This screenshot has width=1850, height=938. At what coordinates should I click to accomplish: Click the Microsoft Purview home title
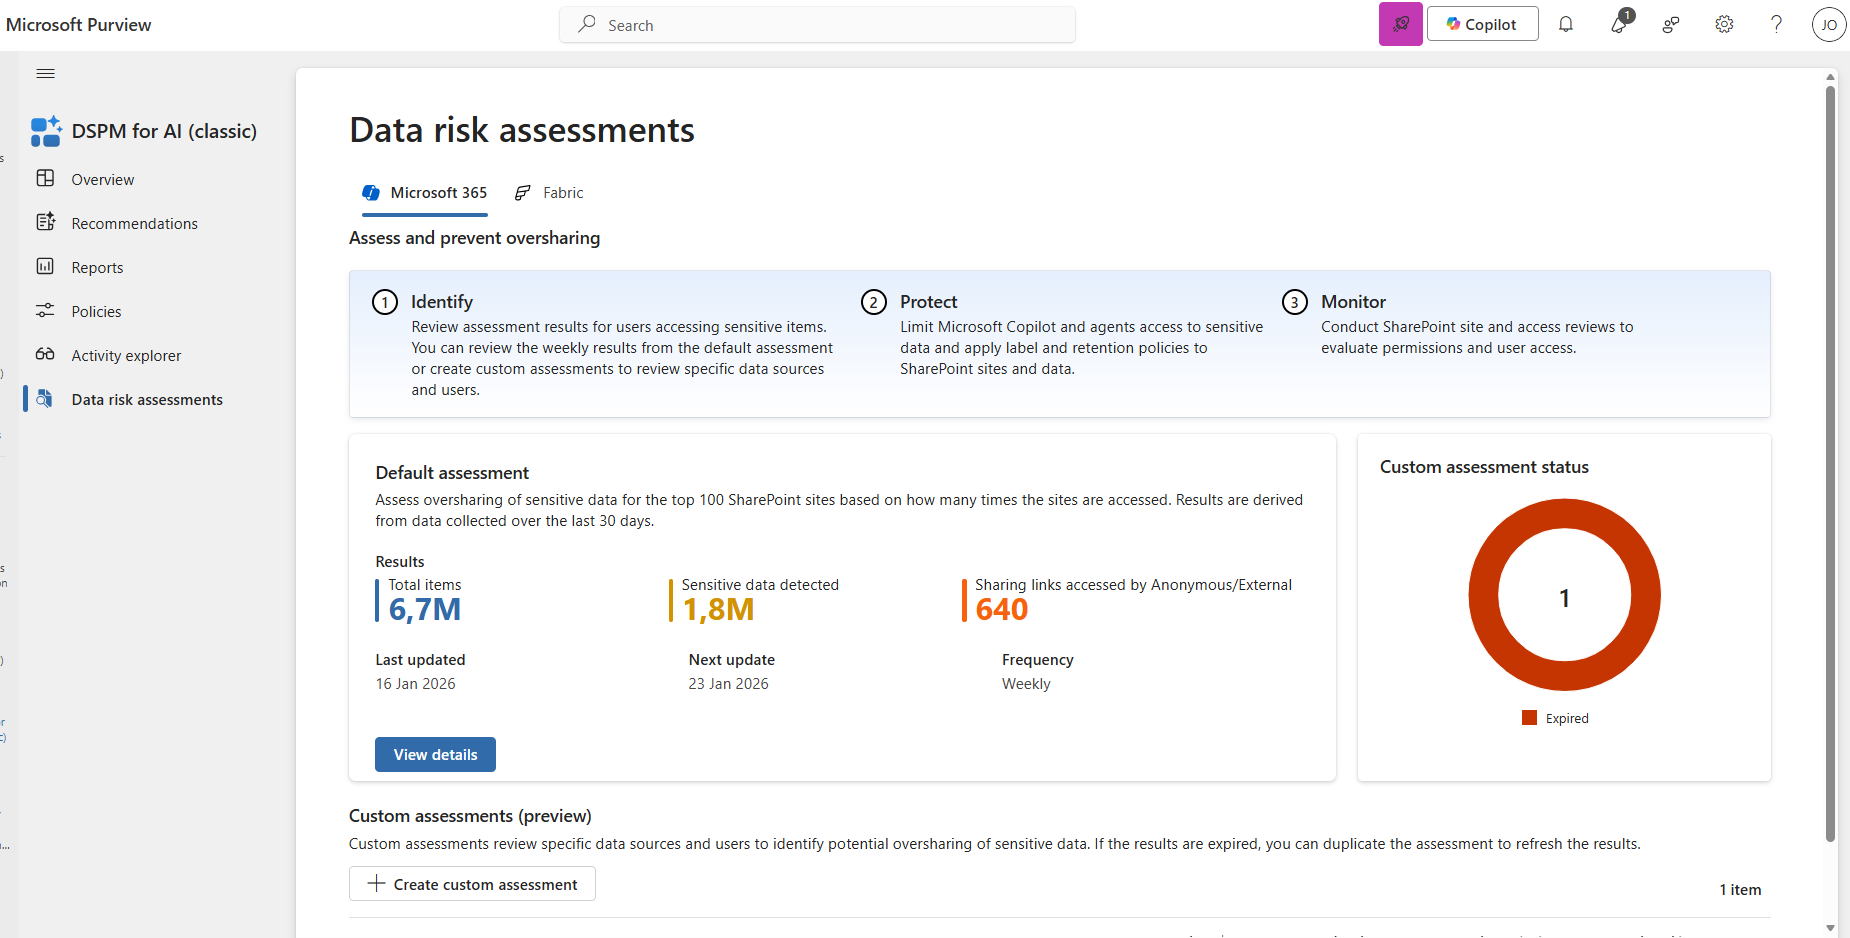79,25
